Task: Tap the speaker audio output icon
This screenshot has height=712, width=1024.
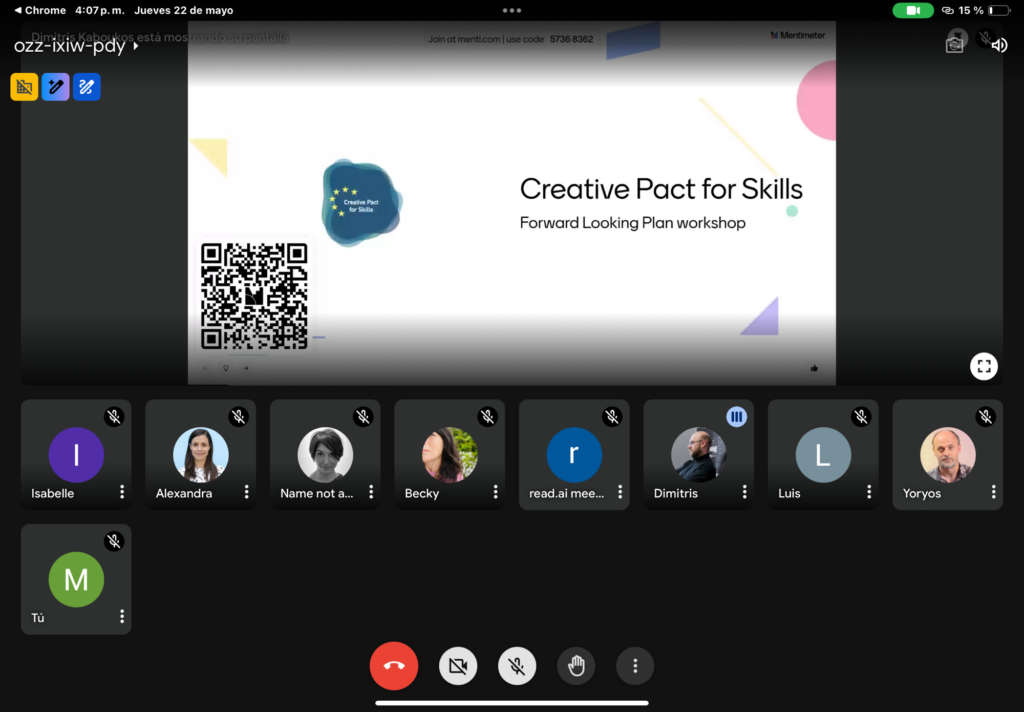Action: point(998,45)
